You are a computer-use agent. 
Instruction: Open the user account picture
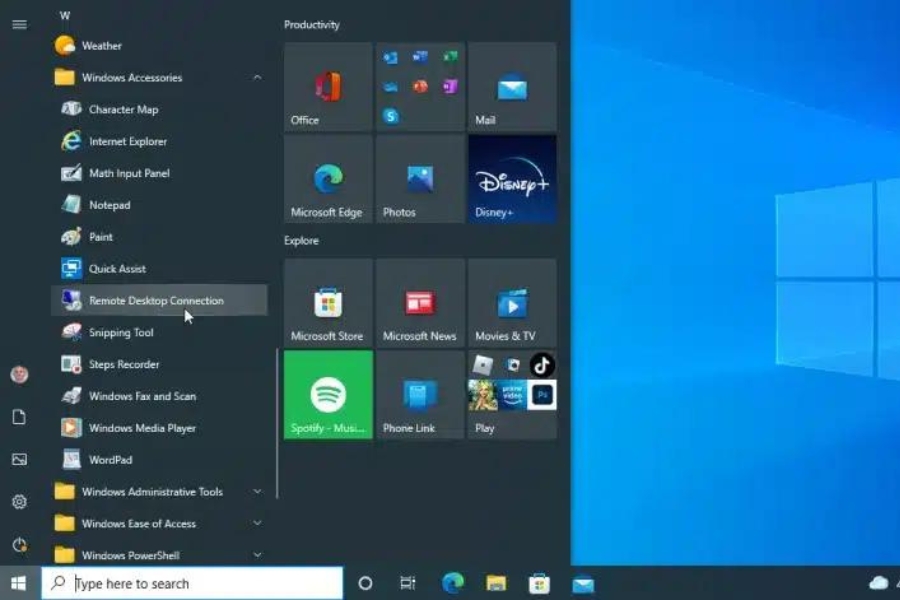pos(20,374)
